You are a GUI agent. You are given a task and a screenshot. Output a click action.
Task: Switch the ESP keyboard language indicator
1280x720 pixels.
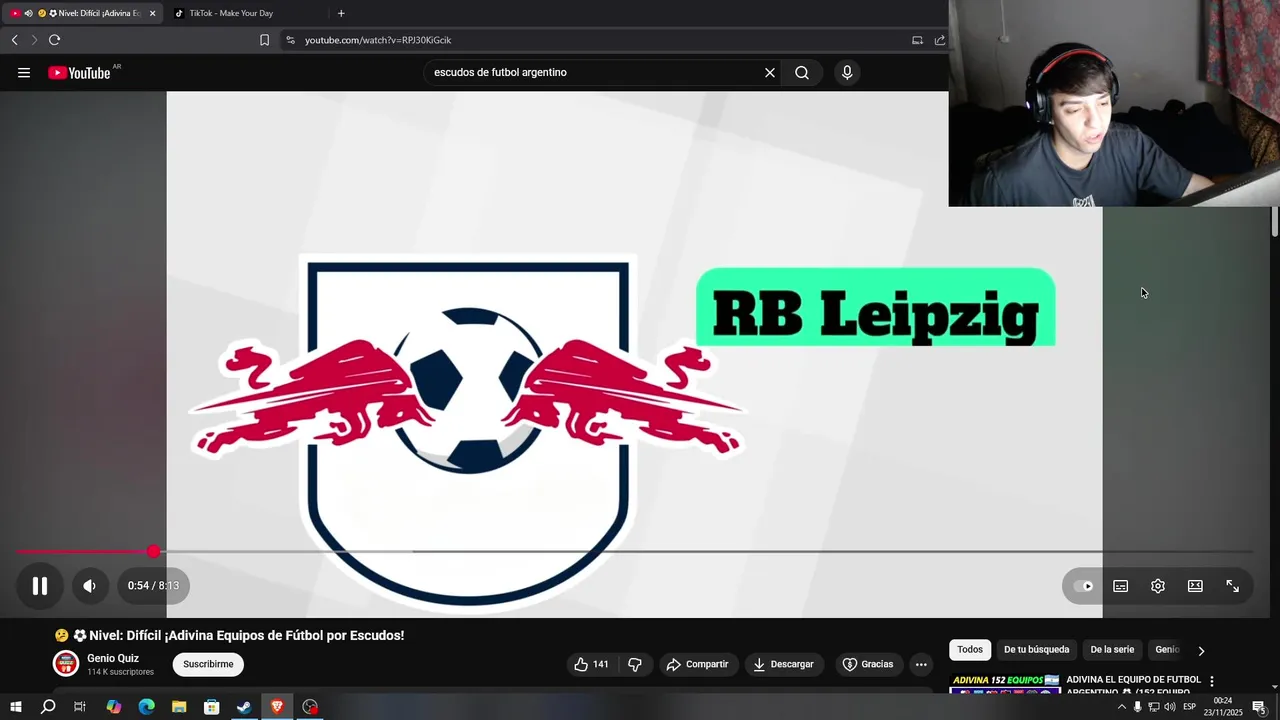coord(1190,707)
